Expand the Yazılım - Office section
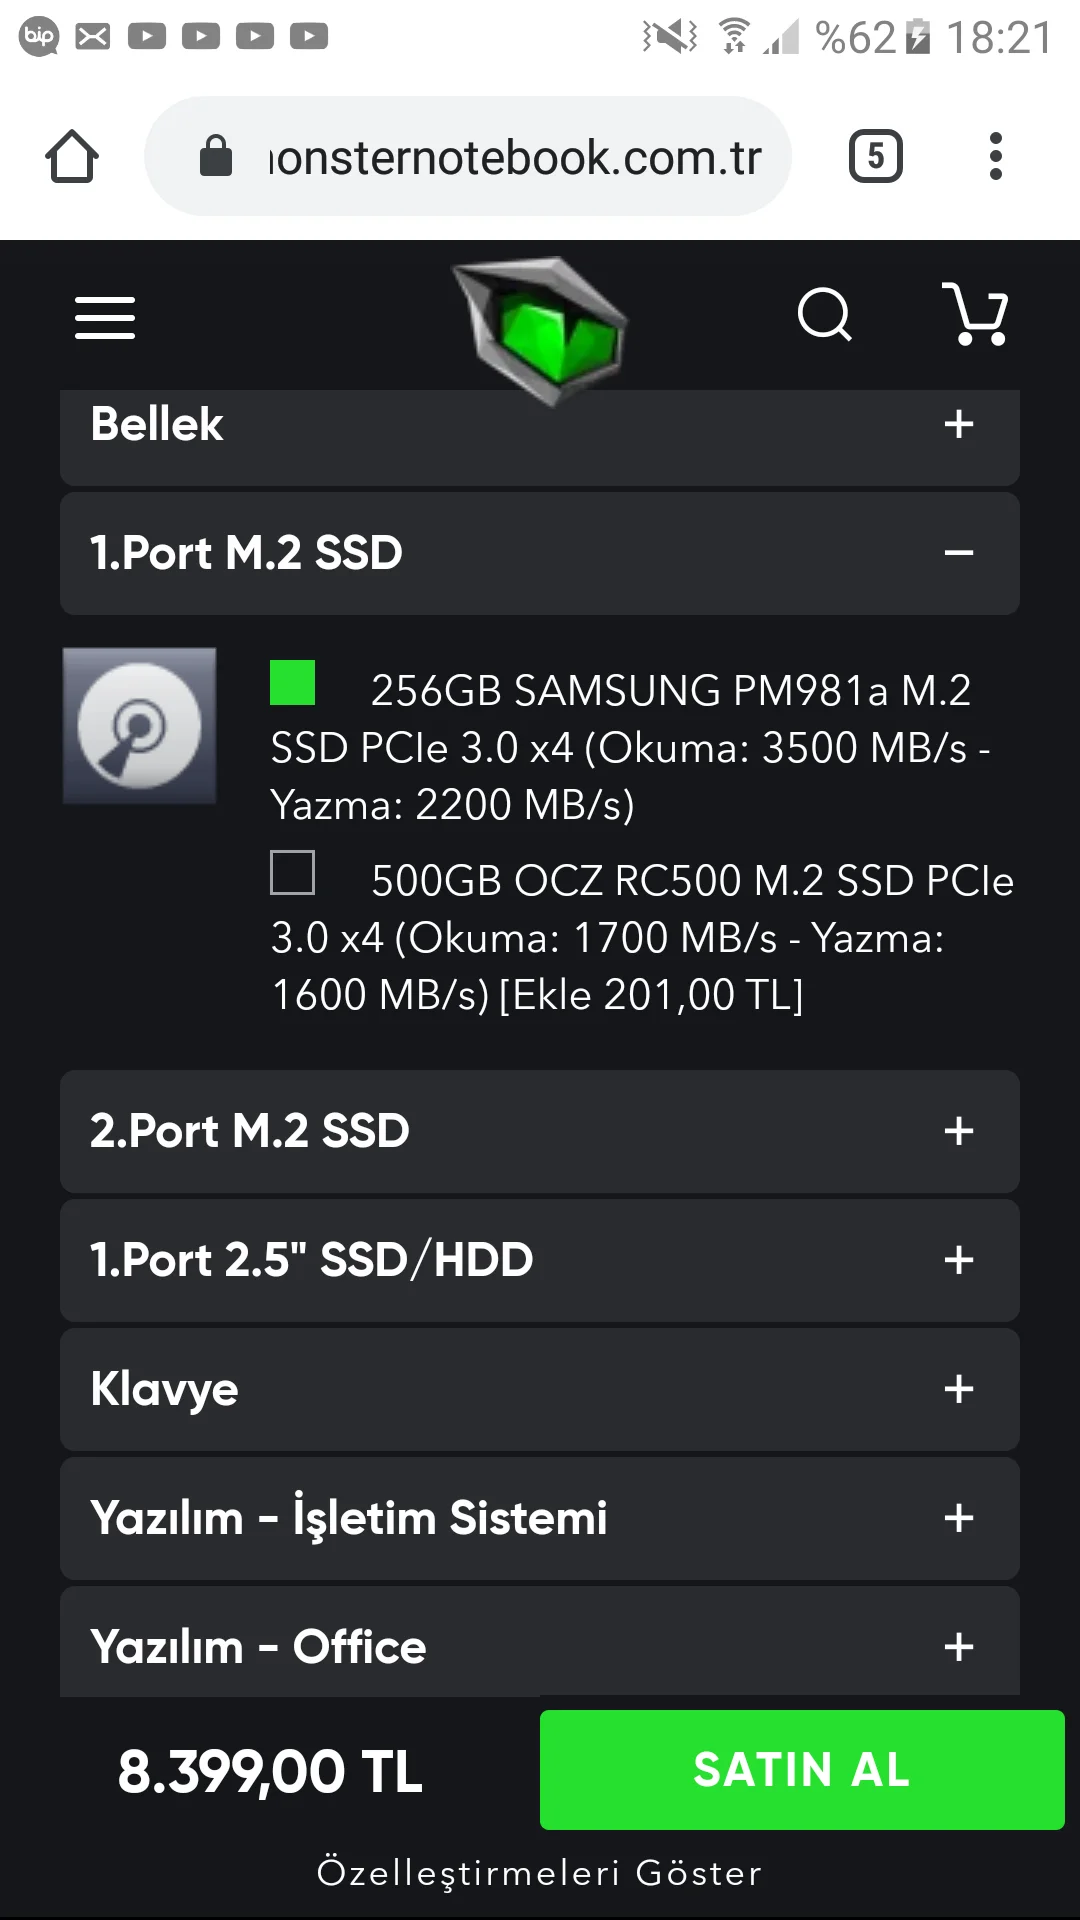This screenshot has height=1920, width=1080. [x=958, y=1646]
